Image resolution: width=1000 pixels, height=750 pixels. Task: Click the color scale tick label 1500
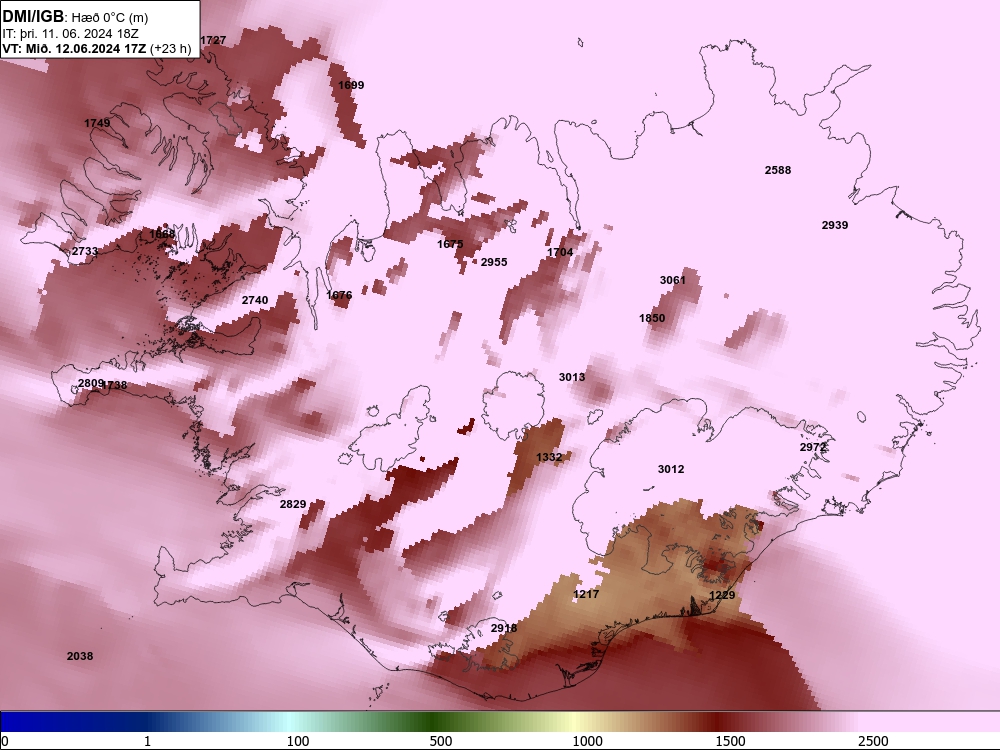coord(730,741)
